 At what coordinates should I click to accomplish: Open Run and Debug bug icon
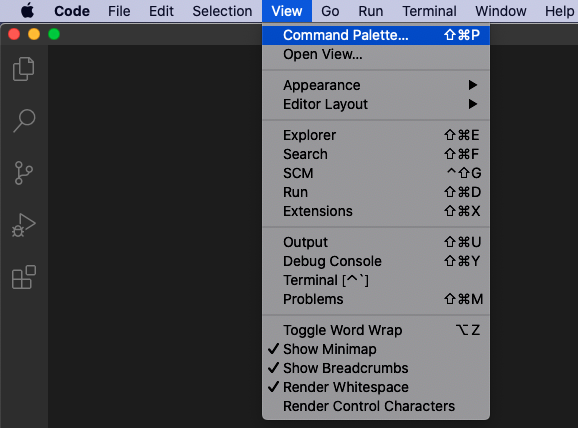[x=24, y=225]
